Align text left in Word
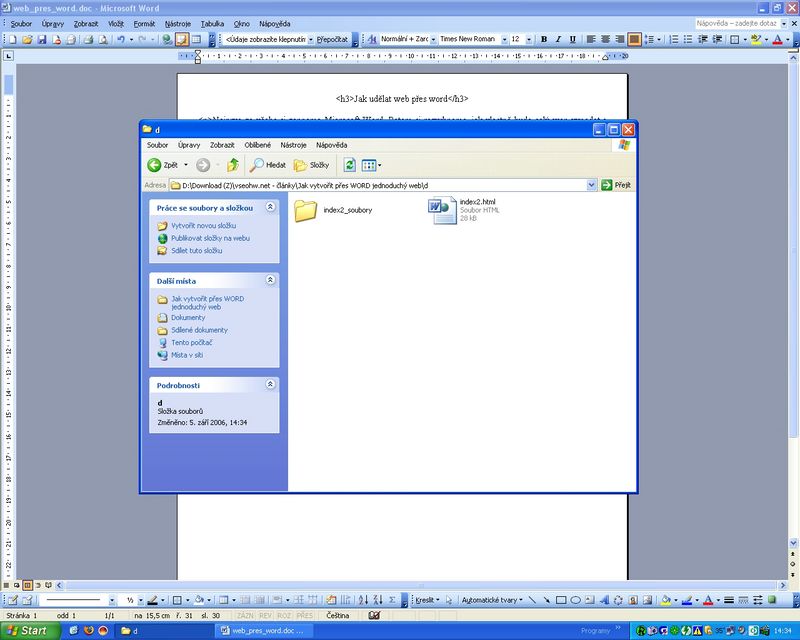The image size is (800, 640). click(591, 39)
